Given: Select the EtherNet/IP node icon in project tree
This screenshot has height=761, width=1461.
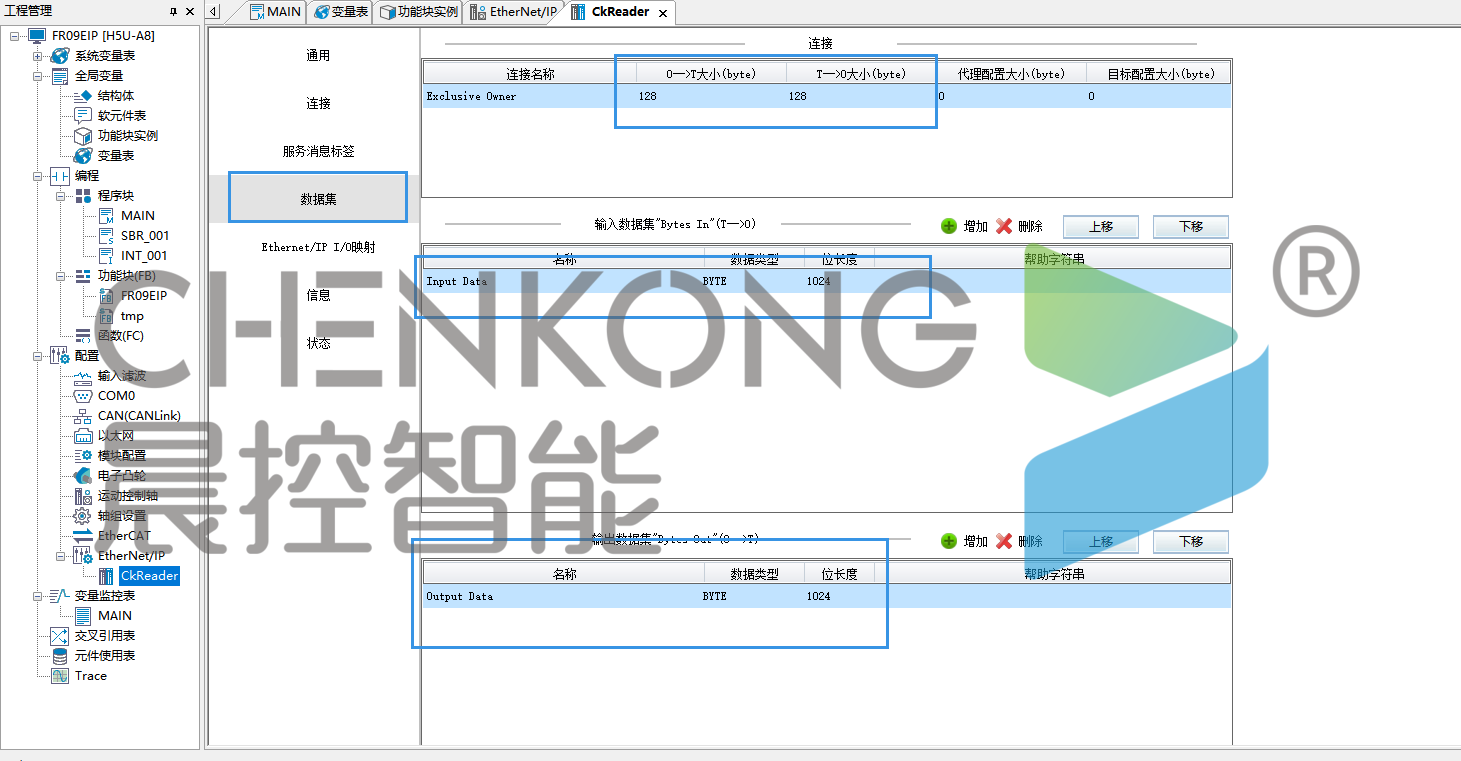Looking at the screenshot, I should tap(83, 556).
